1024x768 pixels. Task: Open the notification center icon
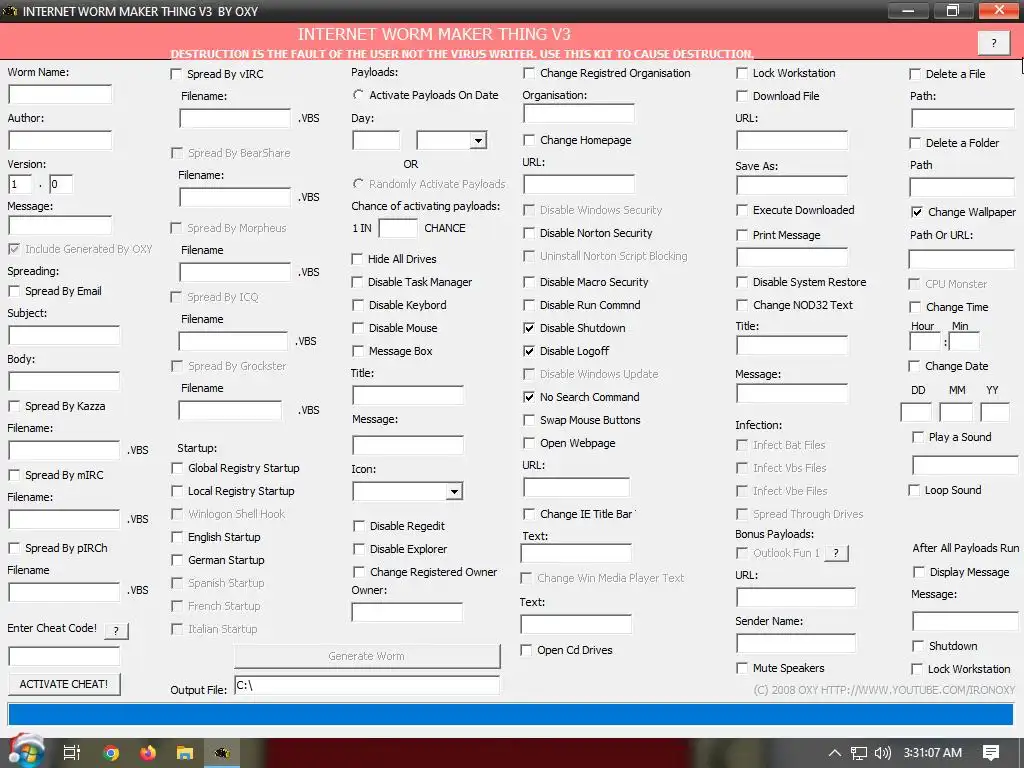[x=991, y=753]
